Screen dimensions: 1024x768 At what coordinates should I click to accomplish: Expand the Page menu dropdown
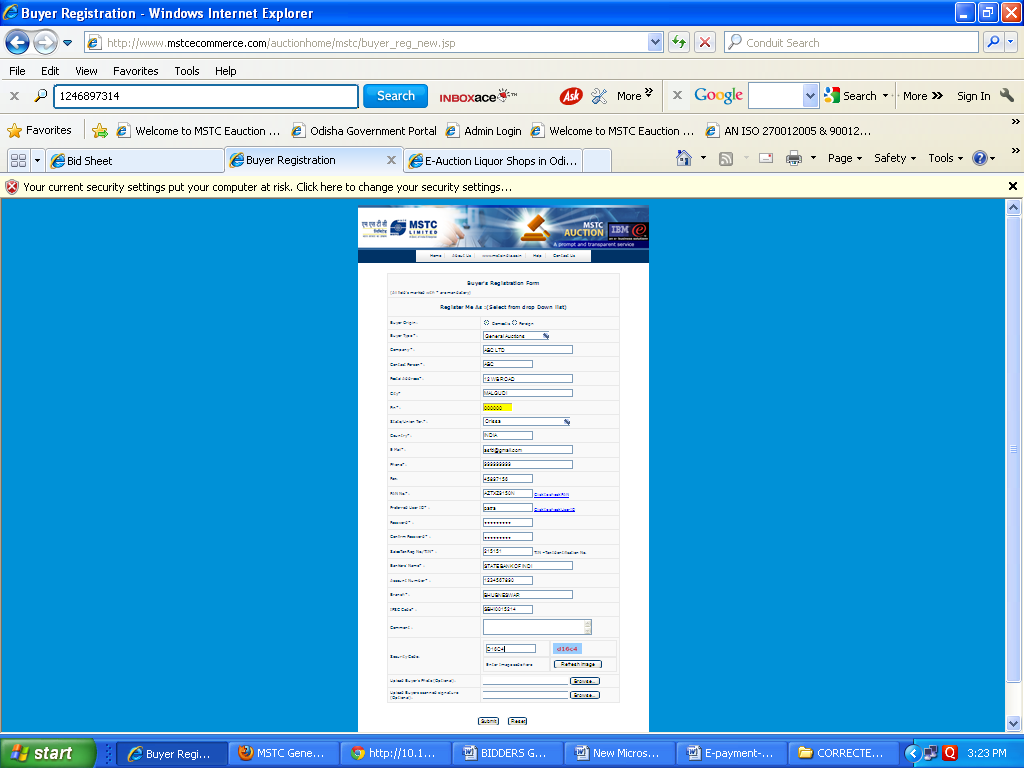coord(844,158)
